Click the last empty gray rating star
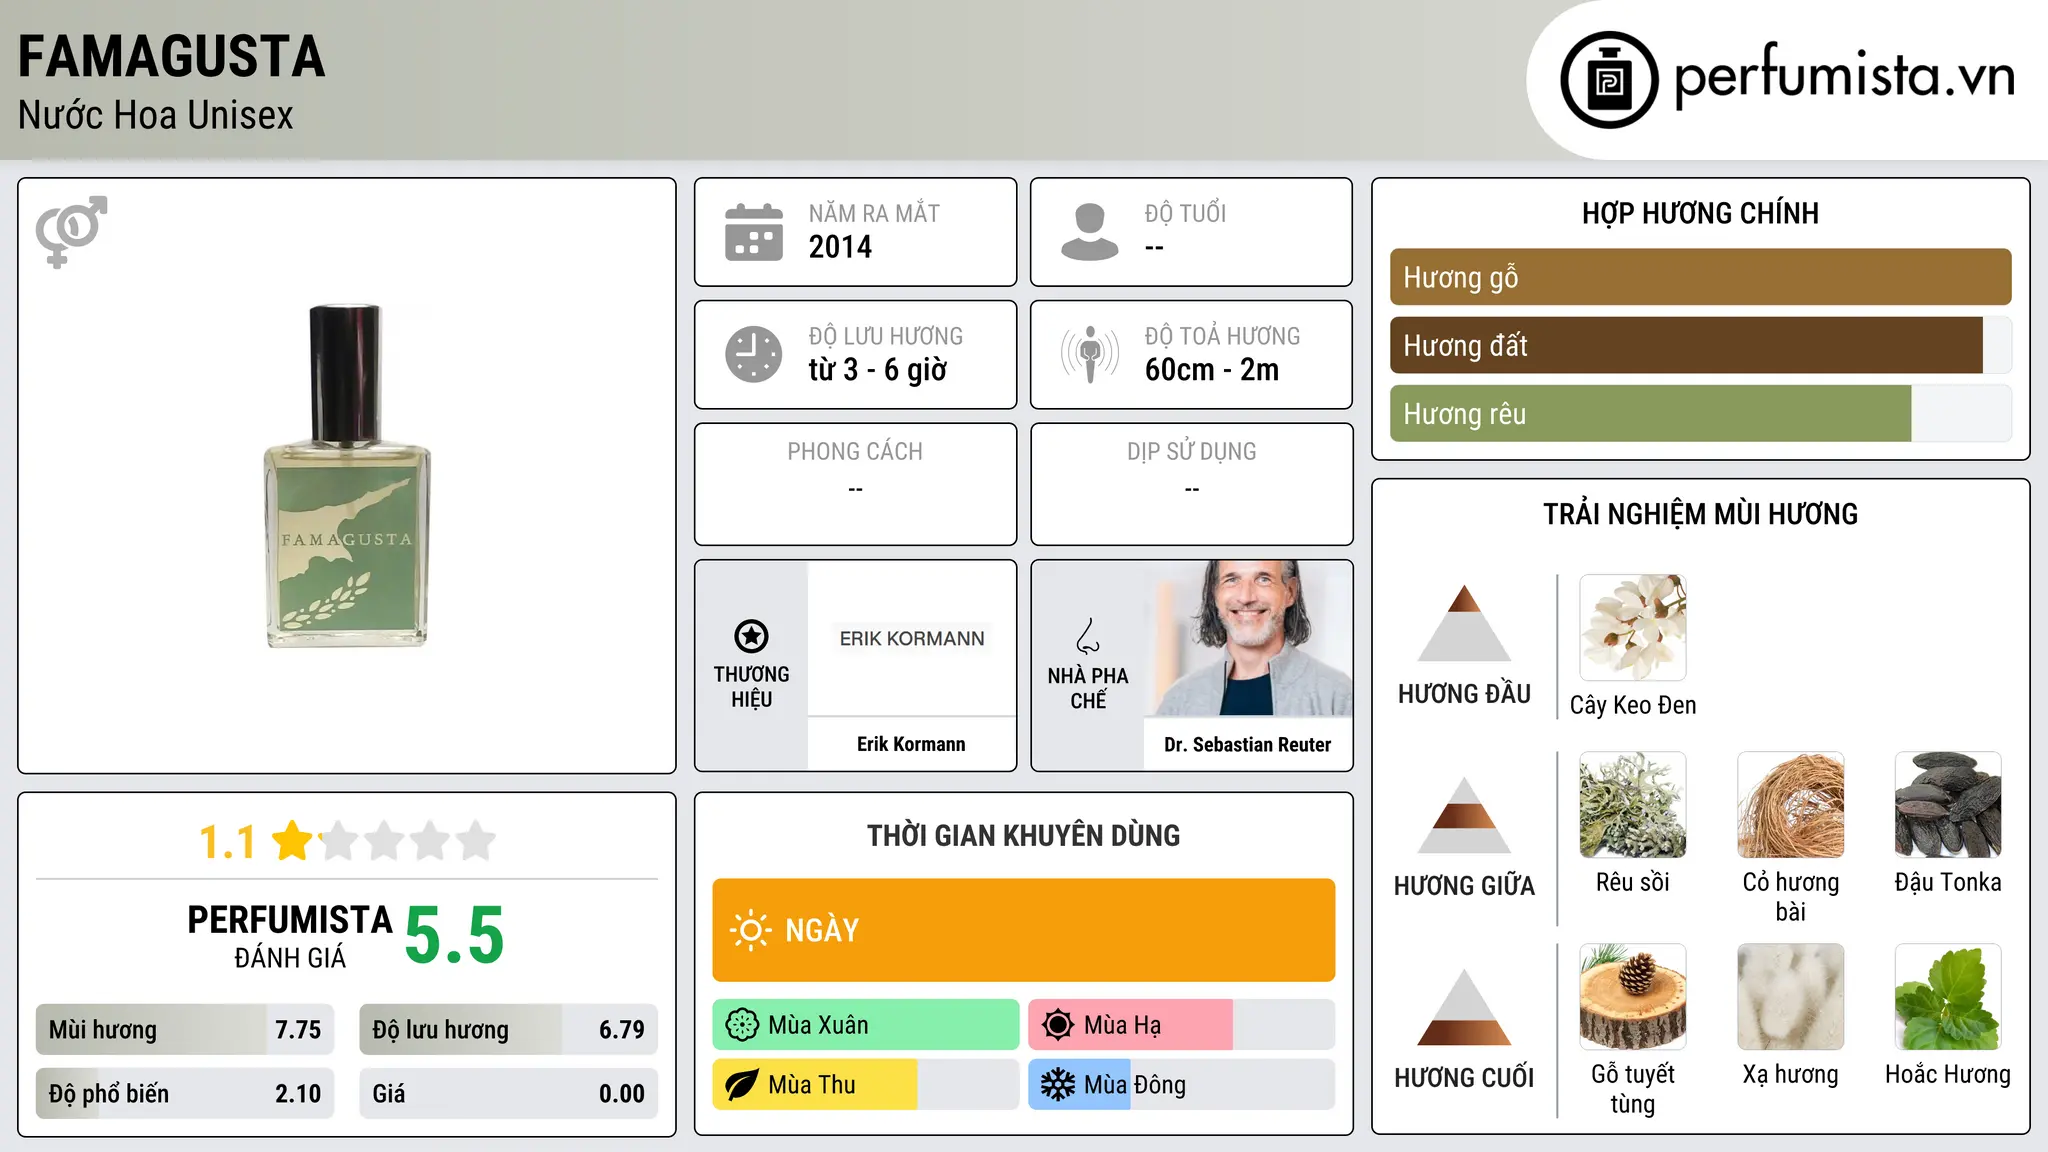 [476, 841]
